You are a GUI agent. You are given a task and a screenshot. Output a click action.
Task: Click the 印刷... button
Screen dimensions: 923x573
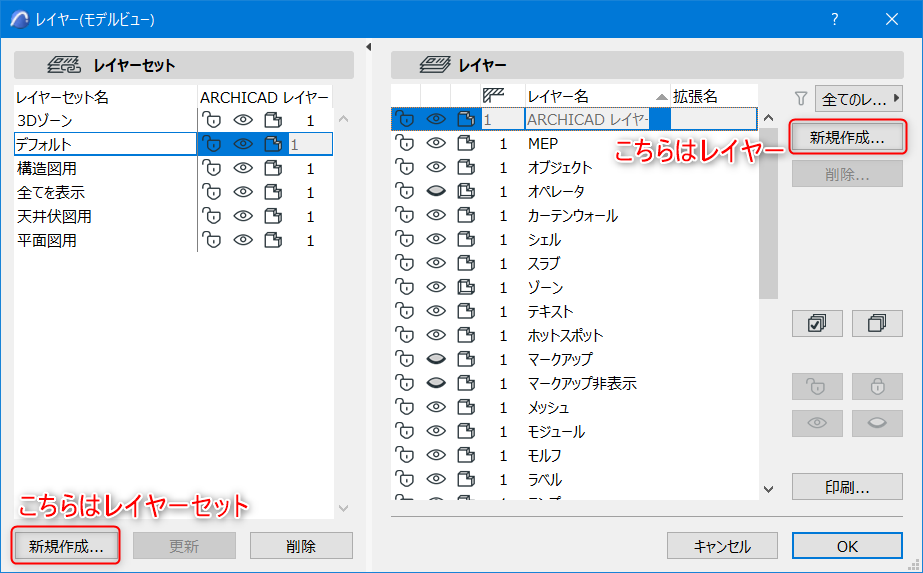pos(847,487)
